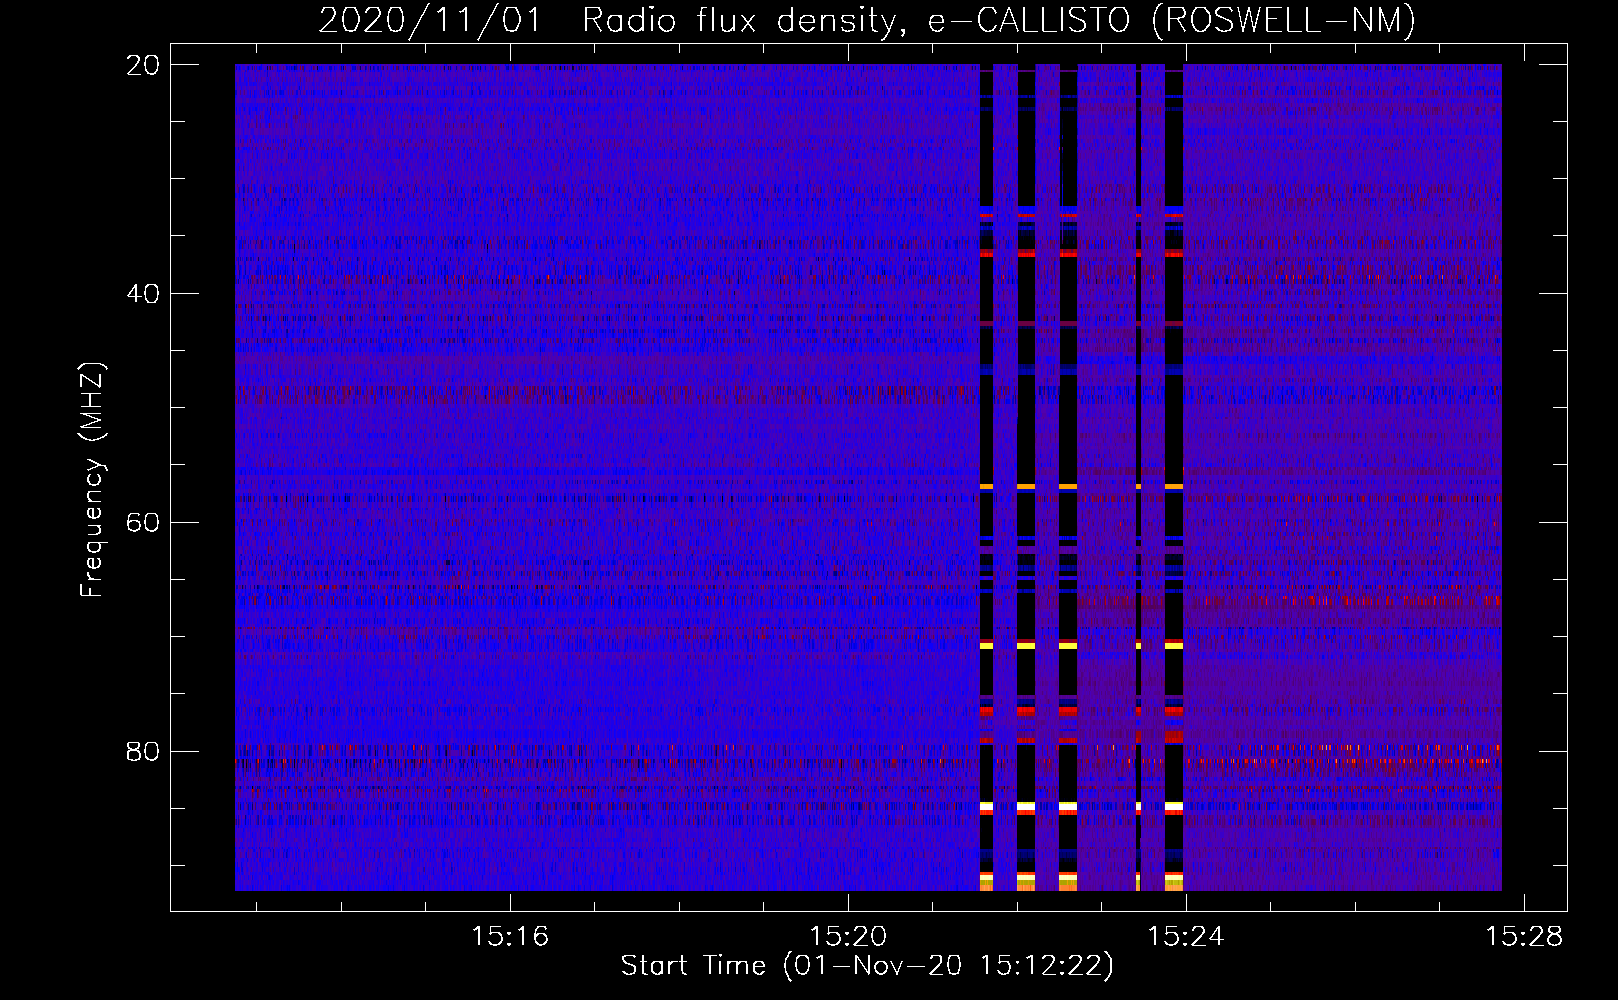This screenshot has width=1618, height=1000.
Task: Click the "Start Time (01-Nov-20 15:12:22)" axis label
Action: click(867, 966)
